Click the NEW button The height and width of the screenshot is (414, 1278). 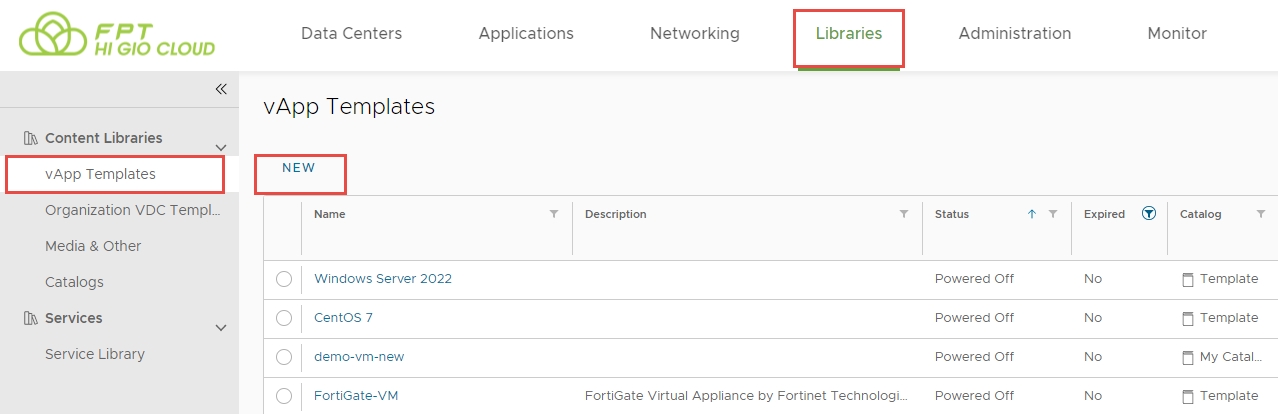click(x=299, y=168)
